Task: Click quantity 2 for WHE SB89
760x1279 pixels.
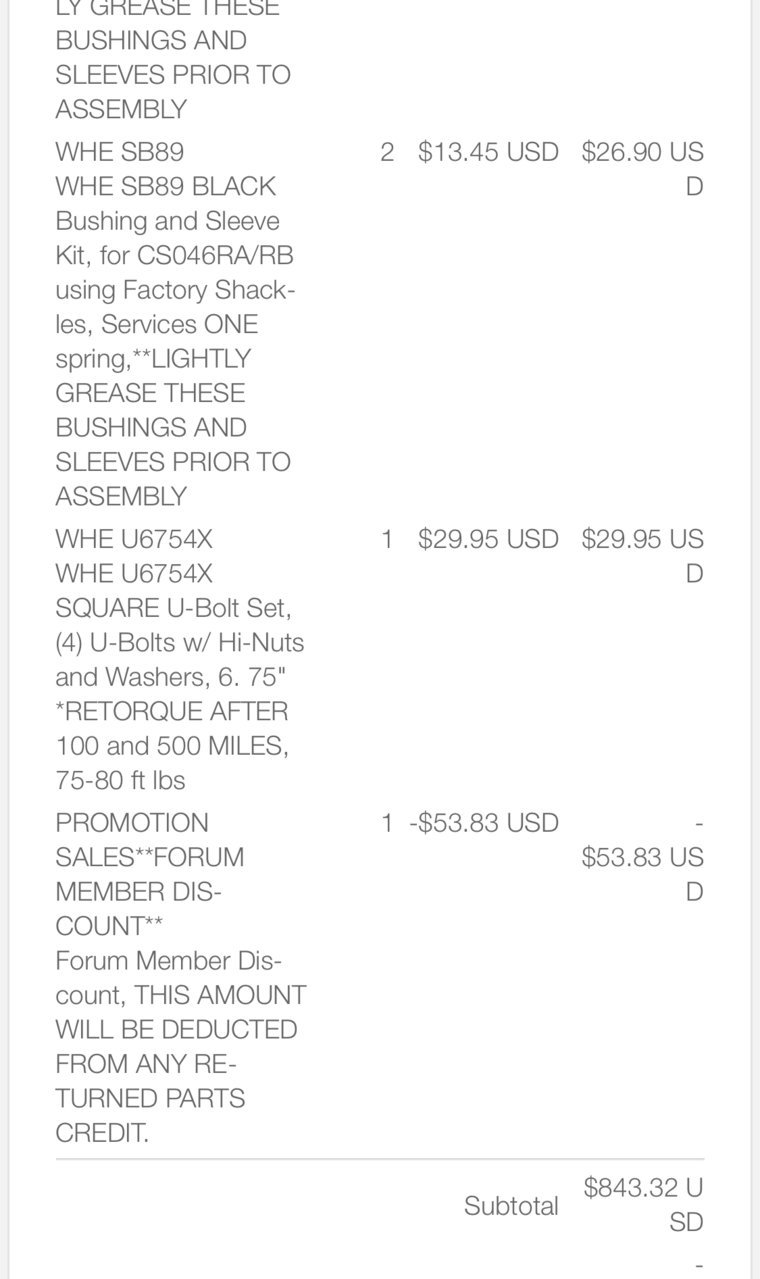Action: coord(387,152)
